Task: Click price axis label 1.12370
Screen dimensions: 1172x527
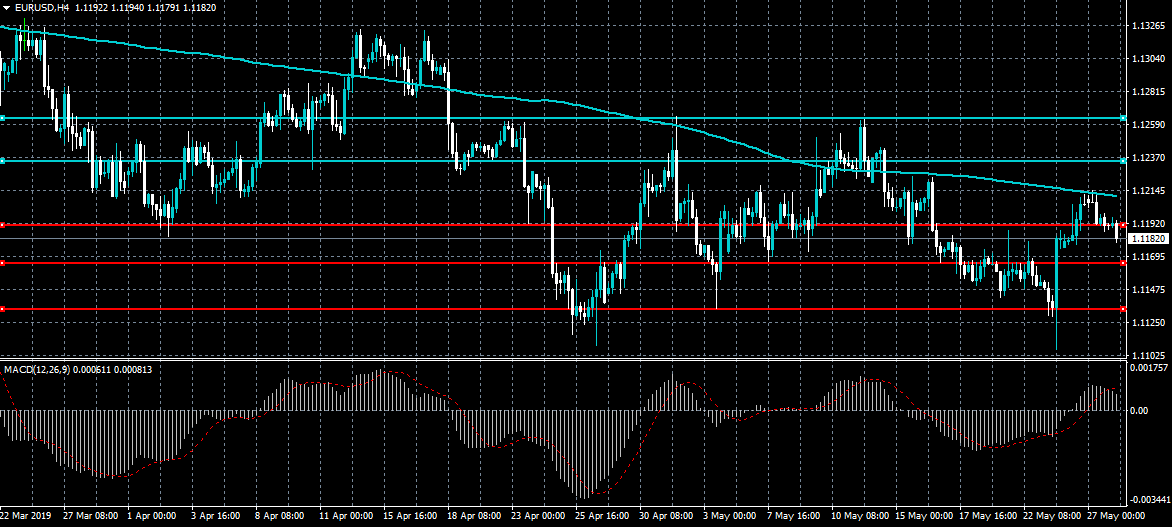Action: pyautogui.click(x=1147, y=157)
